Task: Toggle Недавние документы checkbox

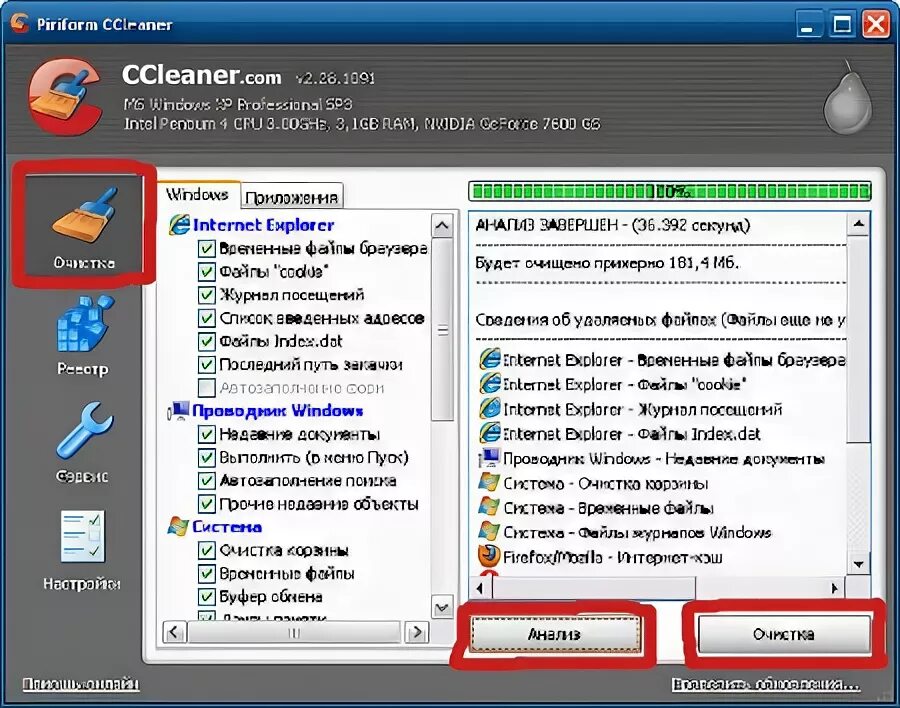Action: click(206, 435)
